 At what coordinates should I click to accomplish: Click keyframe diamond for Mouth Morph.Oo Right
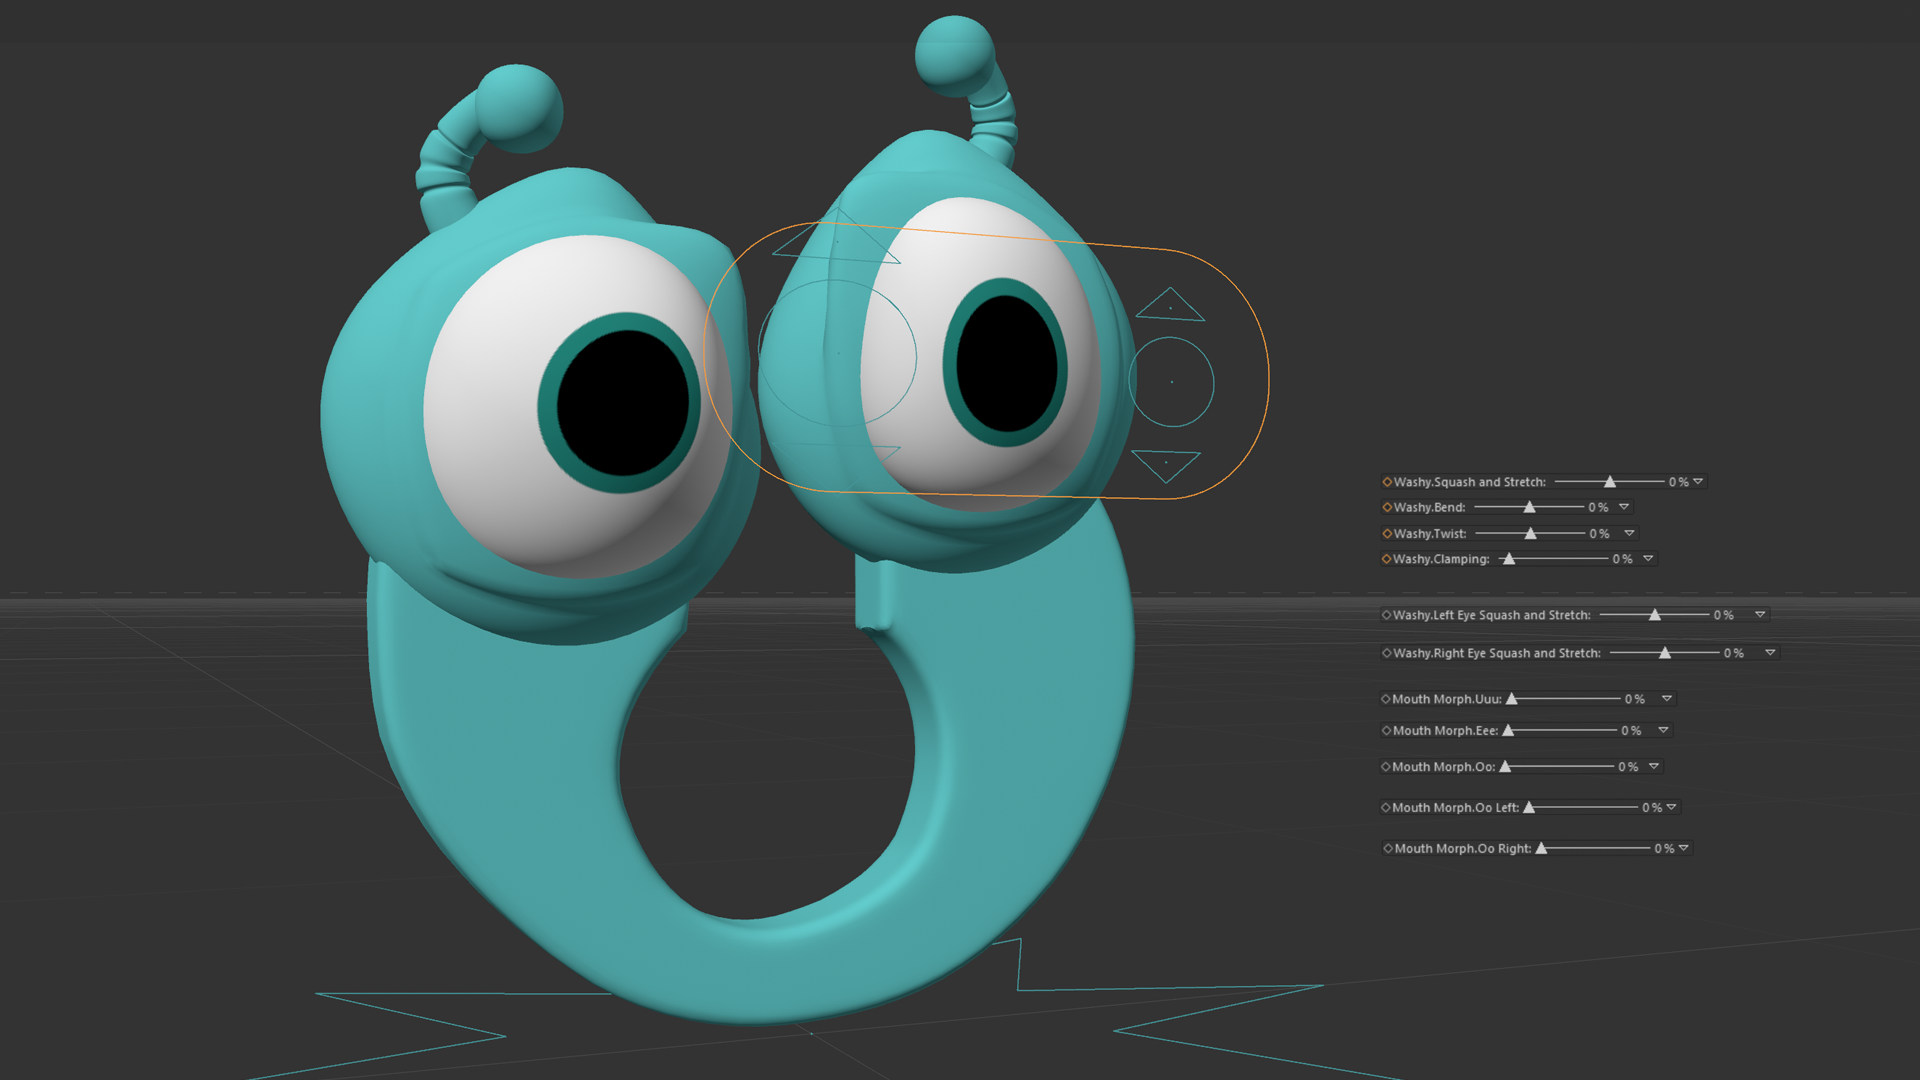point(1388,848)
